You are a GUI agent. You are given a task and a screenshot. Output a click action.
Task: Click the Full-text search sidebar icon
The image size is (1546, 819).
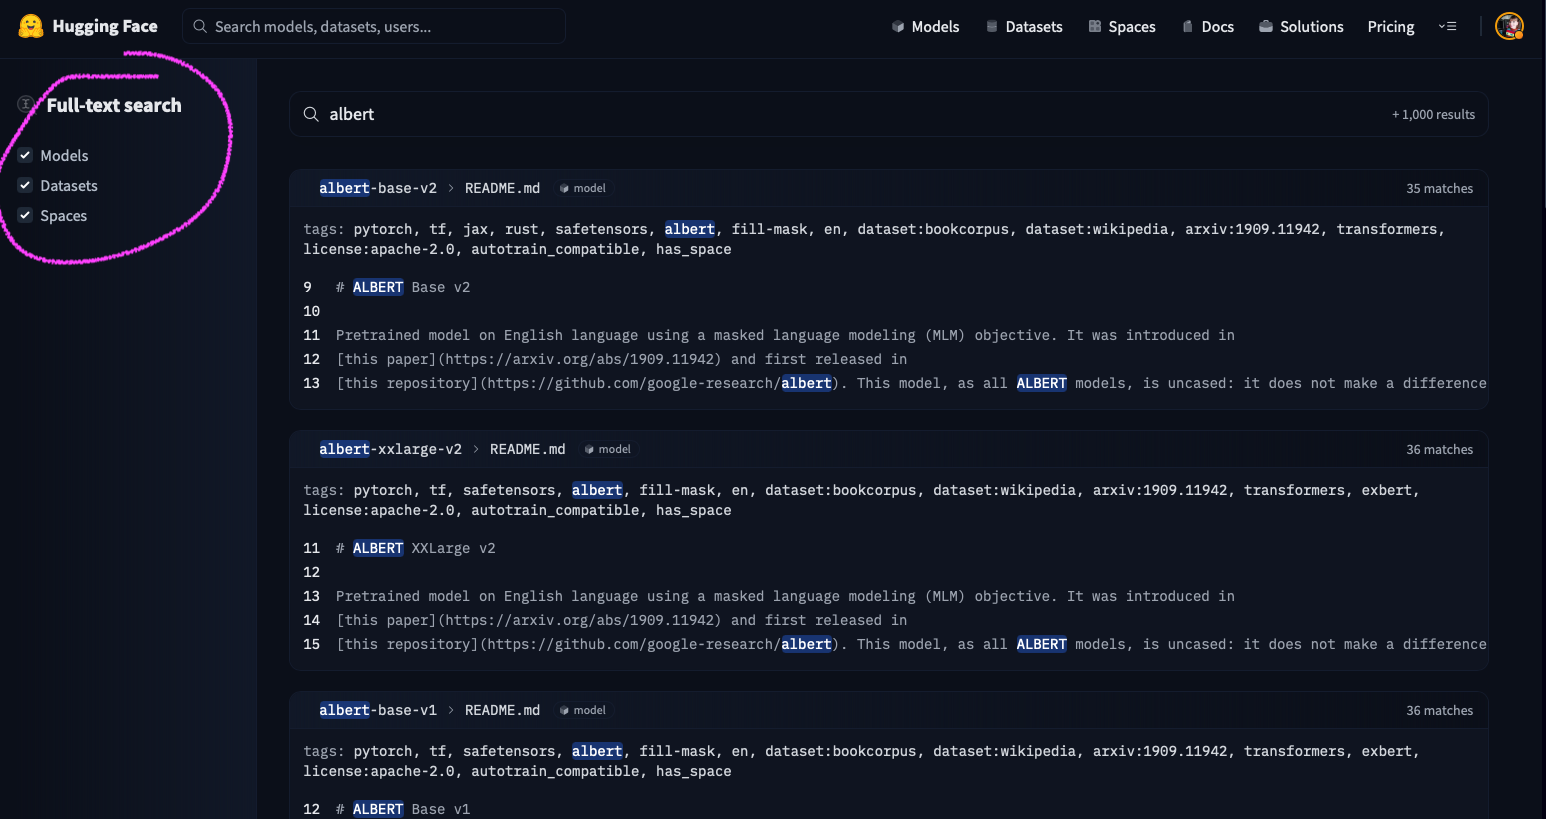[x=26, y=104]
